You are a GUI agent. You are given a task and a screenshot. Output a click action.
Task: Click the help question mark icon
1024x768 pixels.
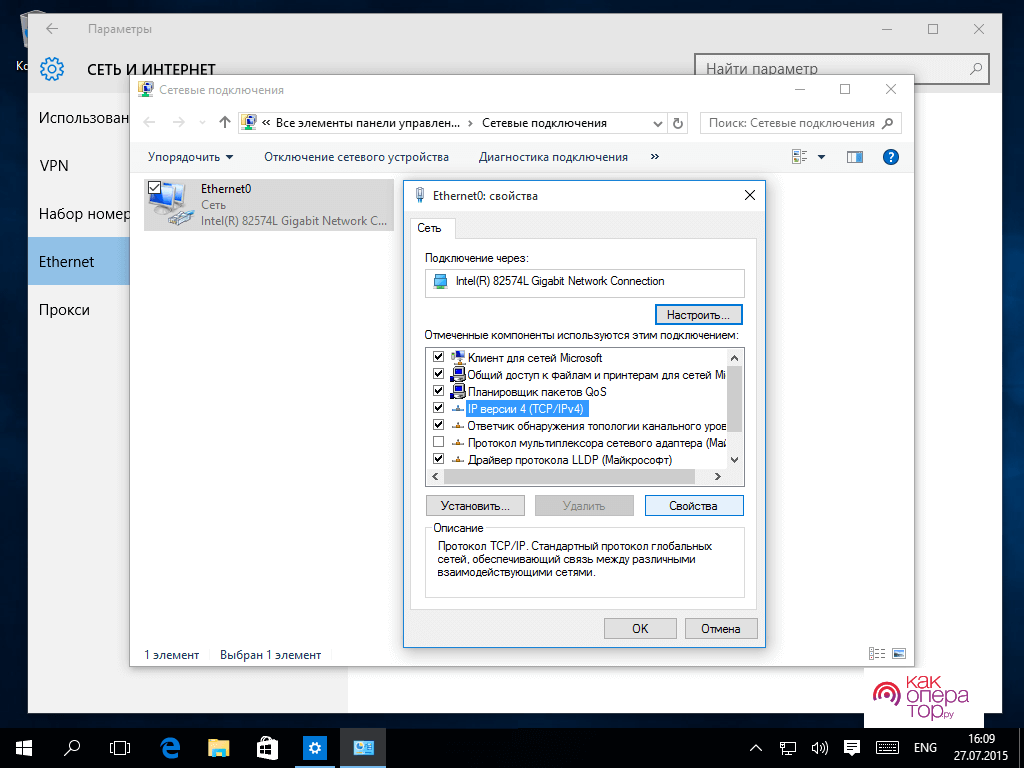click(x=891, y=157)
